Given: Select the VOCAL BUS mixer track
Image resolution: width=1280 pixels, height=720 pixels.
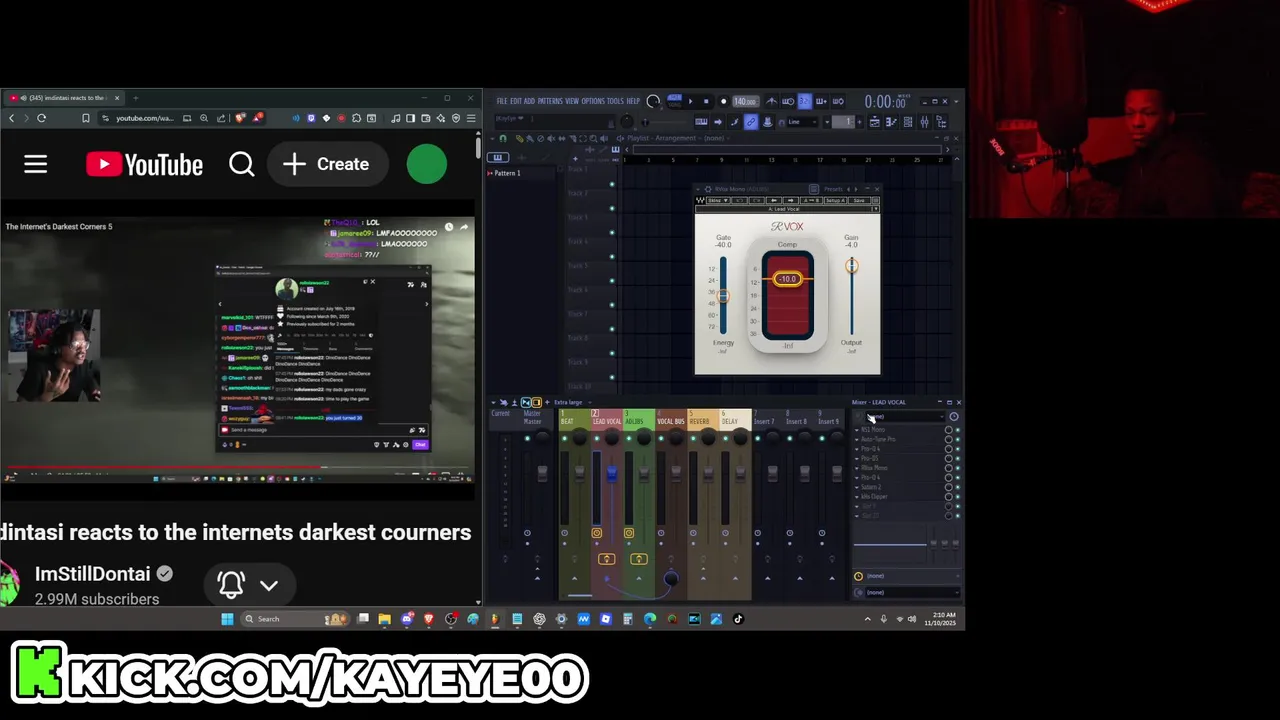Looking at the screenshot, I should point(671,421).
